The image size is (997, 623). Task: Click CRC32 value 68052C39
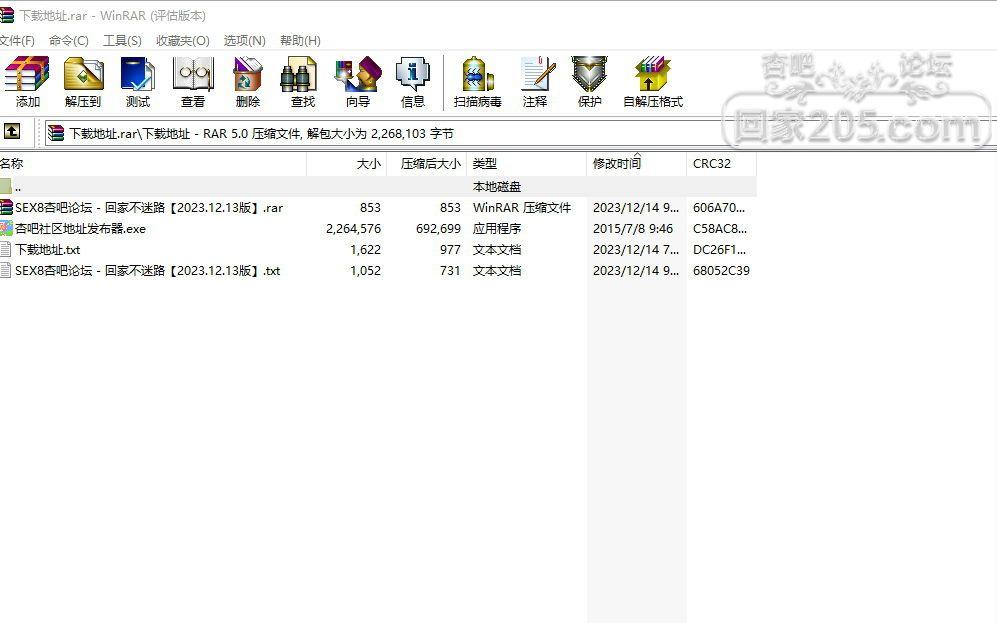coord(721,270)
